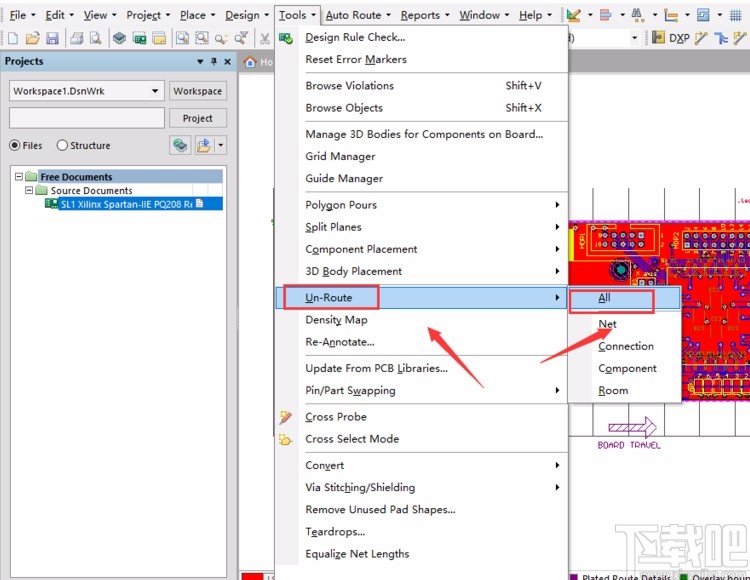The width and height of the screenshot is (750, 580).
Task: Open the binoculars find dropdown arrow
Action: pos(655,15)
